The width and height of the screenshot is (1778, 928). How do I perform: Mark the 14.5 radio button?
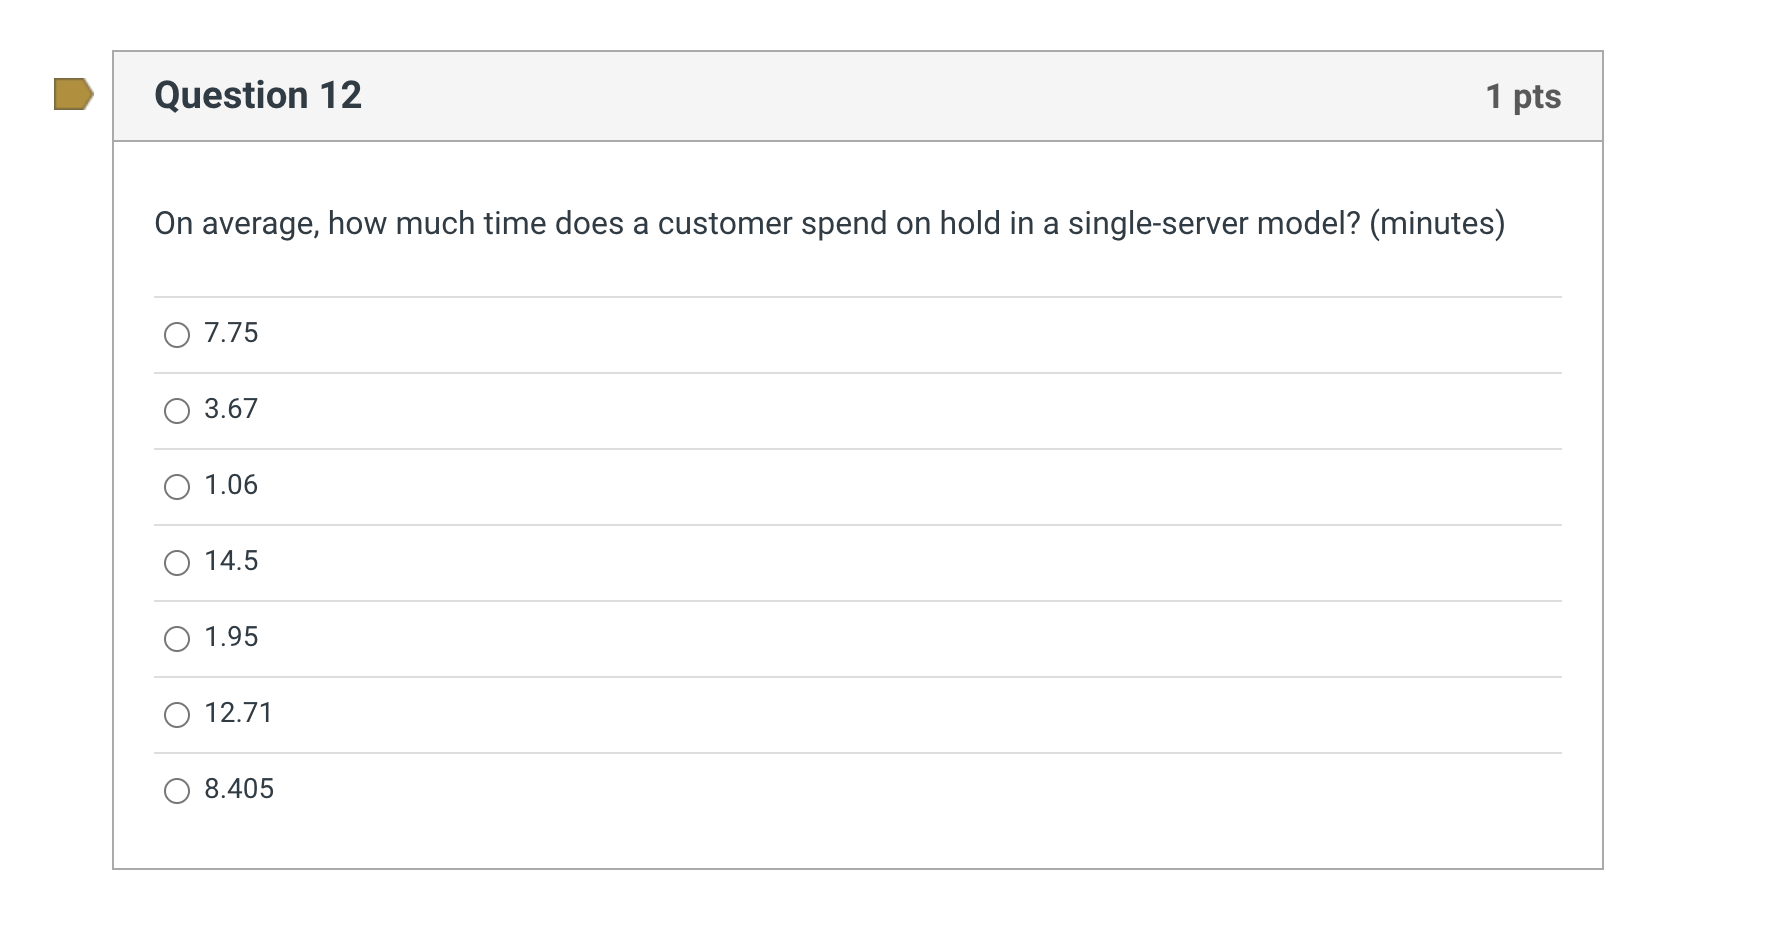tap(177, 563)
